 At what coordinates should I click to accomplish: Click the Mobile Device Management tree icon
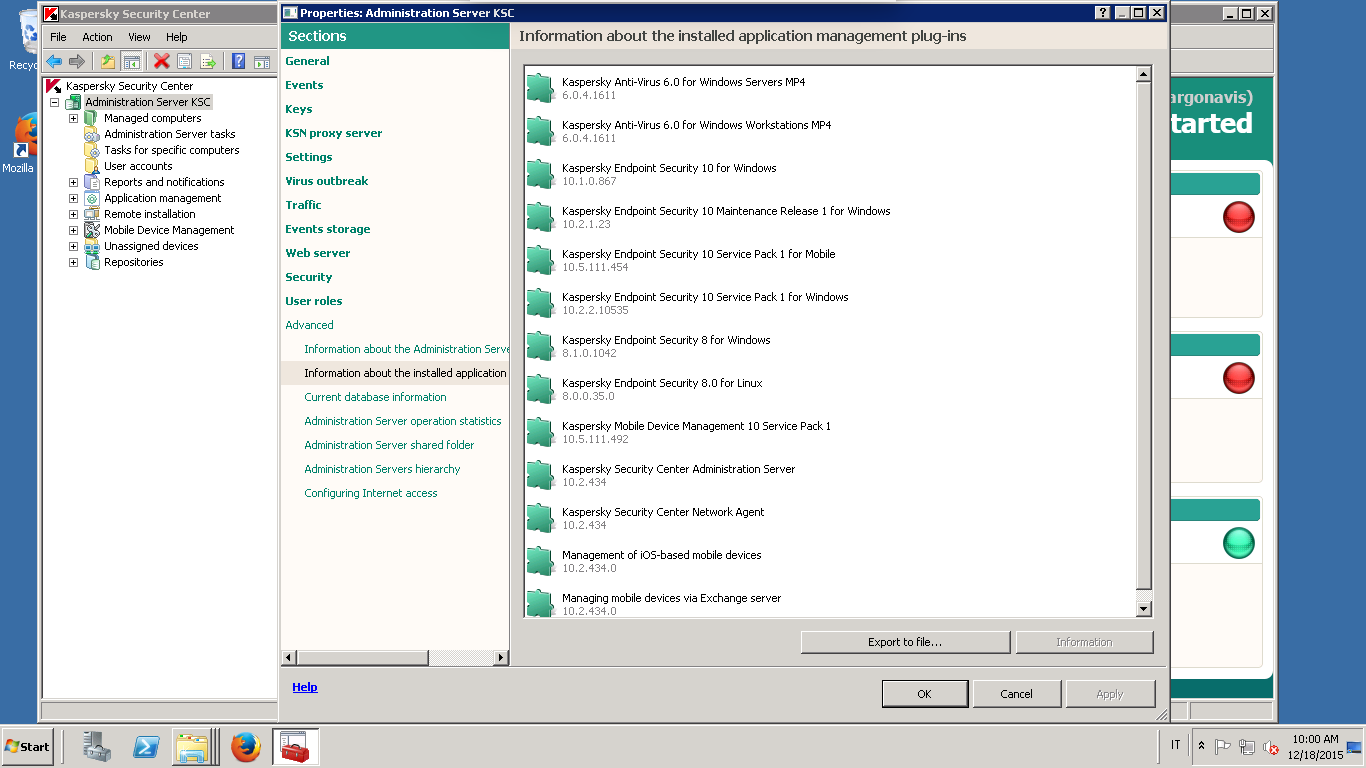point(91,230)
